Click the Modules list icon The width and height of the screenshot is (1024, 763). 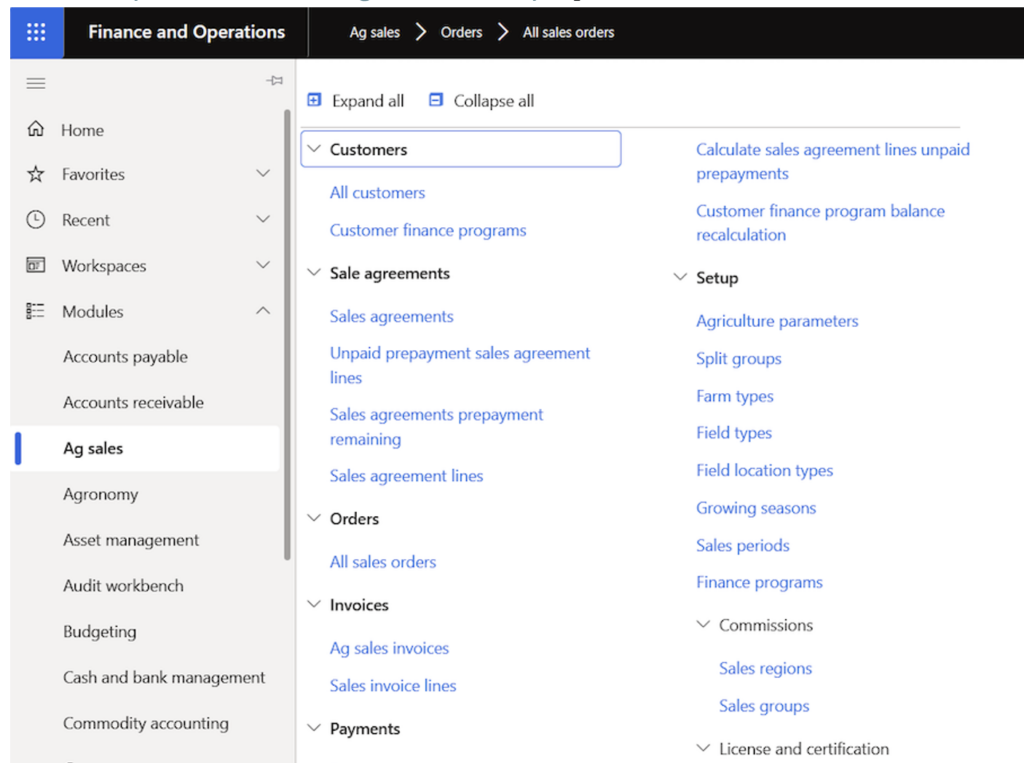point(36,311)
